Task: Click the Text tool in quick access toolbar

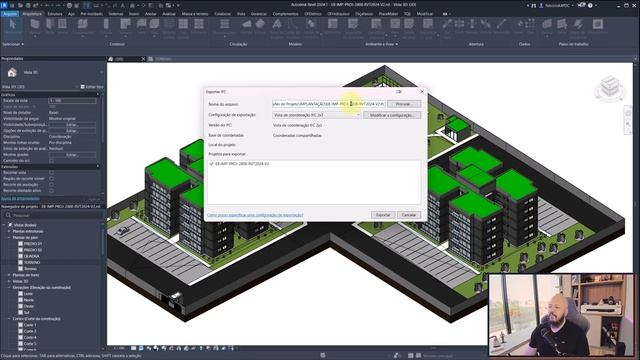Action: point(122,5)
